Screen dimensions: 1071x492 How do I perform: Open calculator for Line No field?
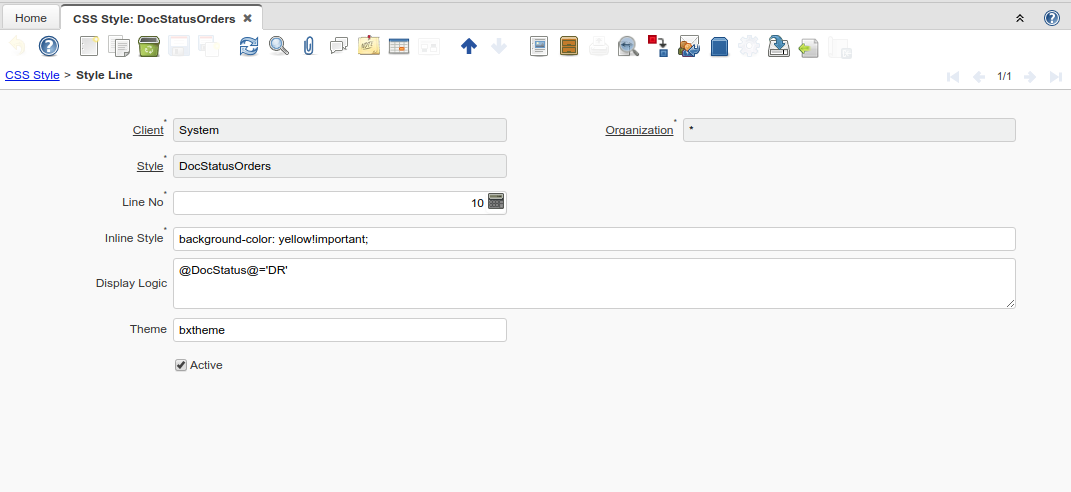(496, 202)
